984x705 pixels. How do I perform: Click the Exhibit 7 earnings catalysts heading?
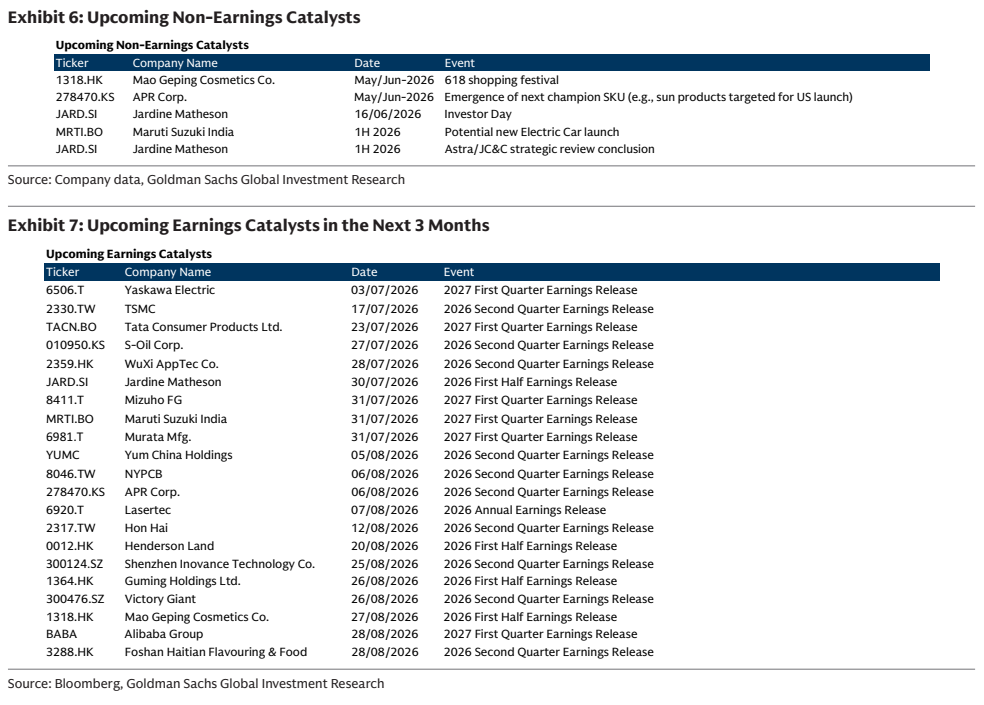tap(249, 225)
